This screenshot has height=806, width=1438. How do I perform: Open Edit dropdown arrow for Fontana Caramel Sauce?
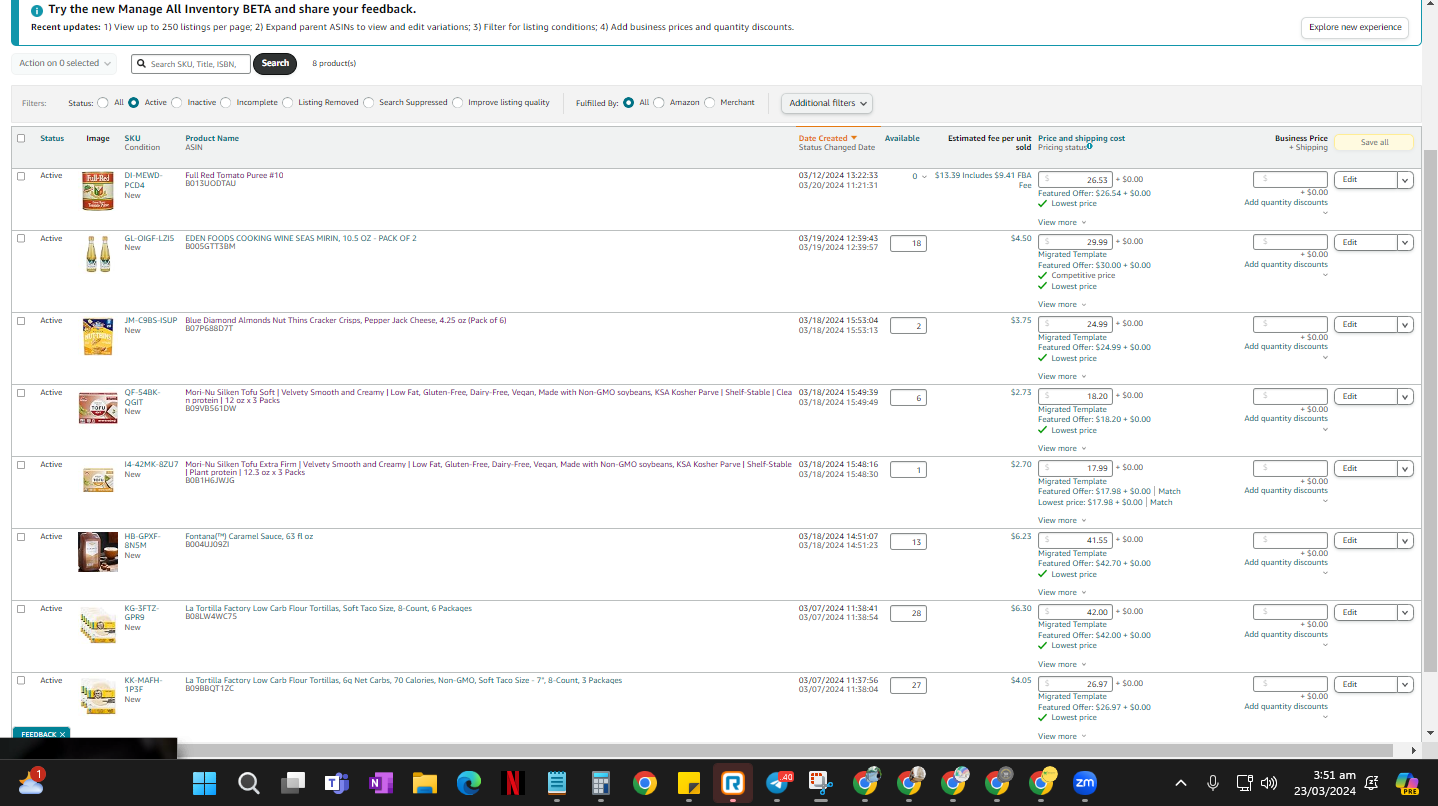tap(1405, 540)
